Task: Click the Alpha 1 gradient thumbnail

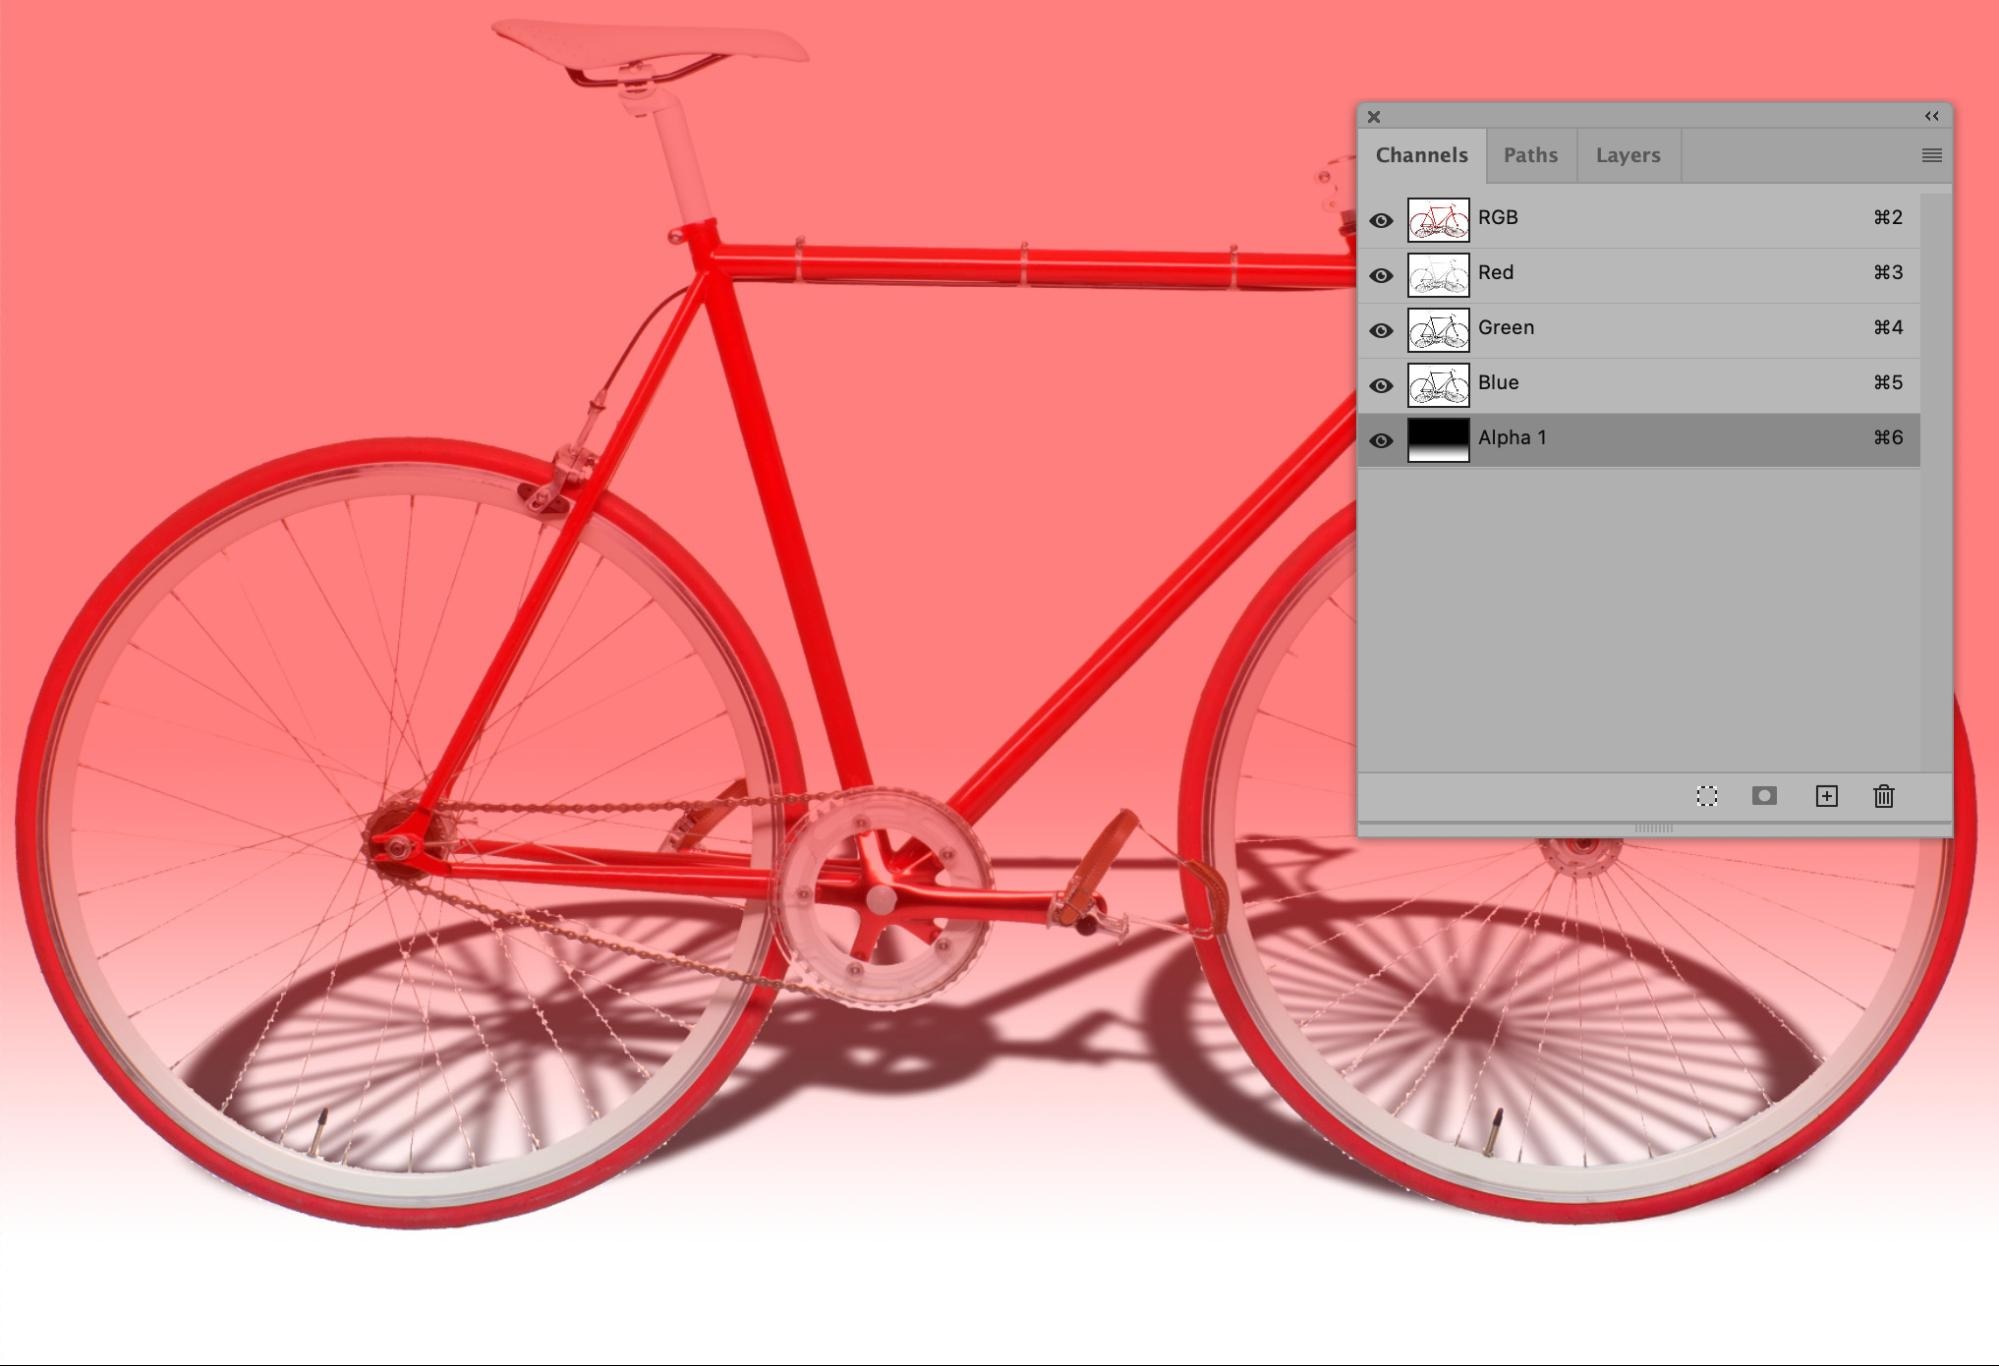Action: click(1438, 439)
